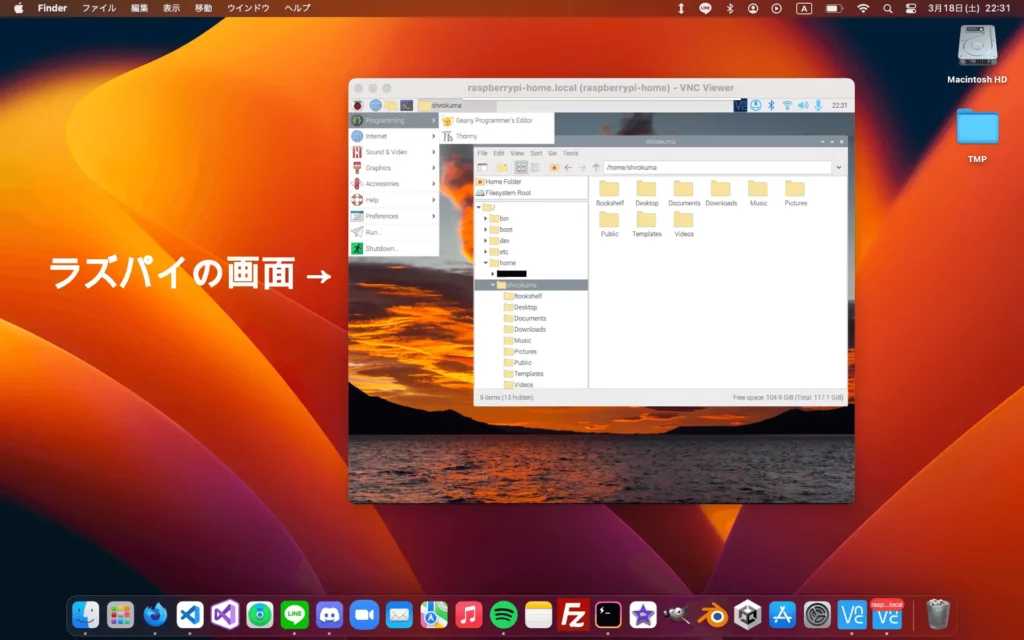Screen dimensions: 1024x640
Task: Go up to parent folder arrow
Action: pos(596,168)
